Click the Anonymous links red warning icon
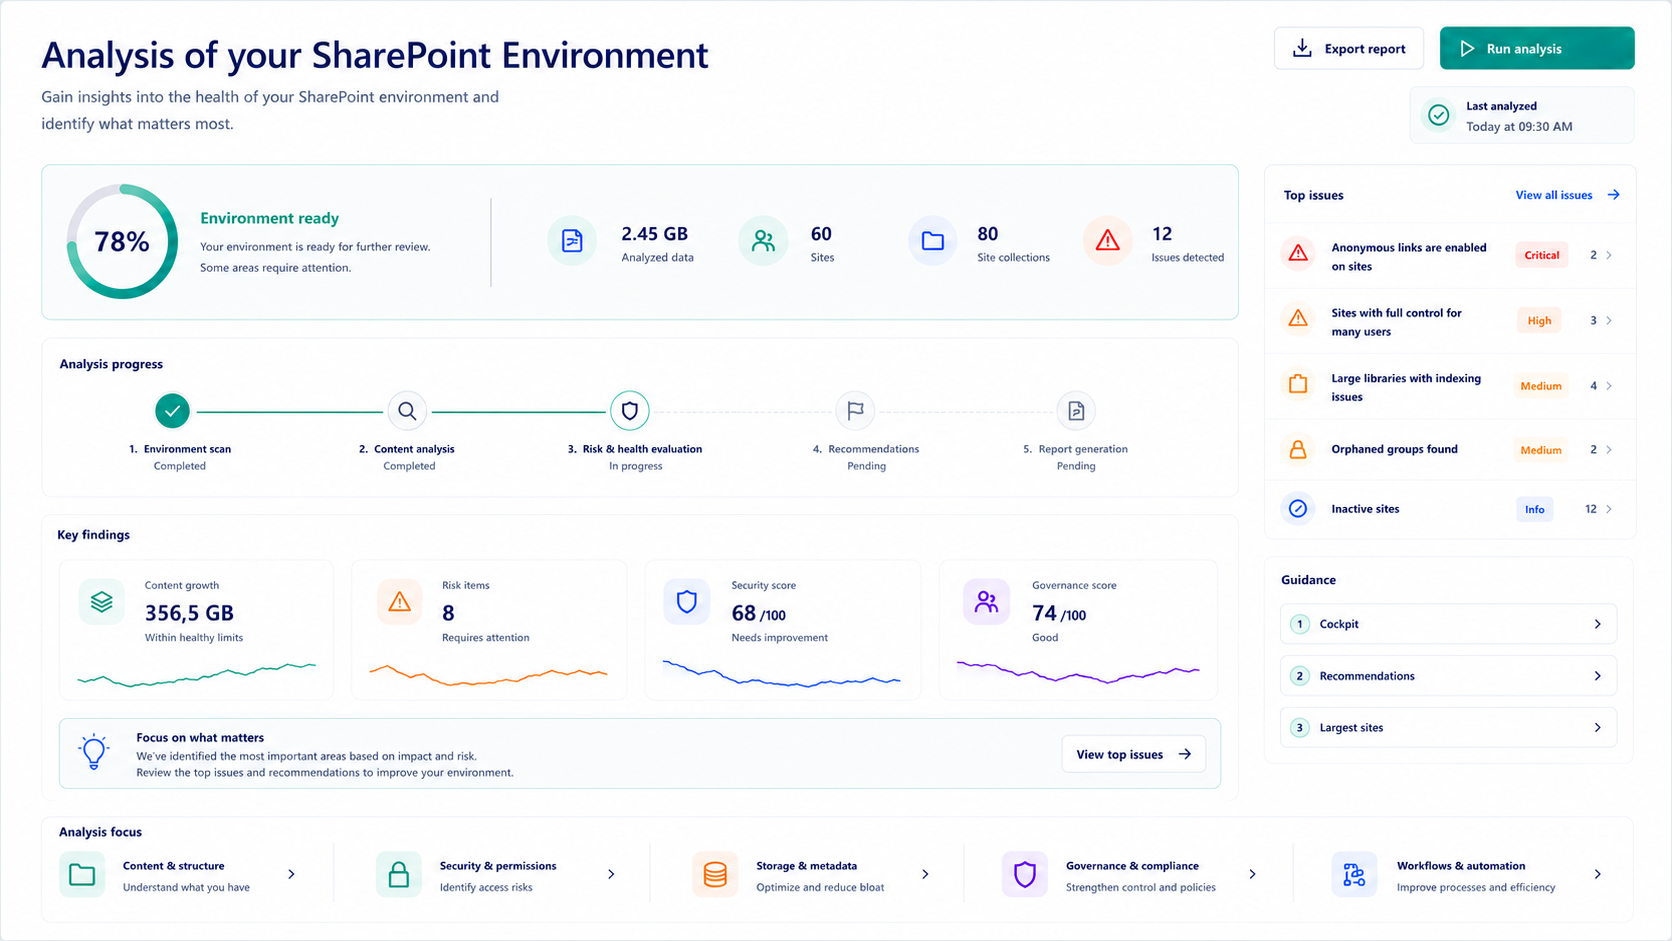Image resolution: width=1672 pixels, height=941 pixels. [1298, 254]
